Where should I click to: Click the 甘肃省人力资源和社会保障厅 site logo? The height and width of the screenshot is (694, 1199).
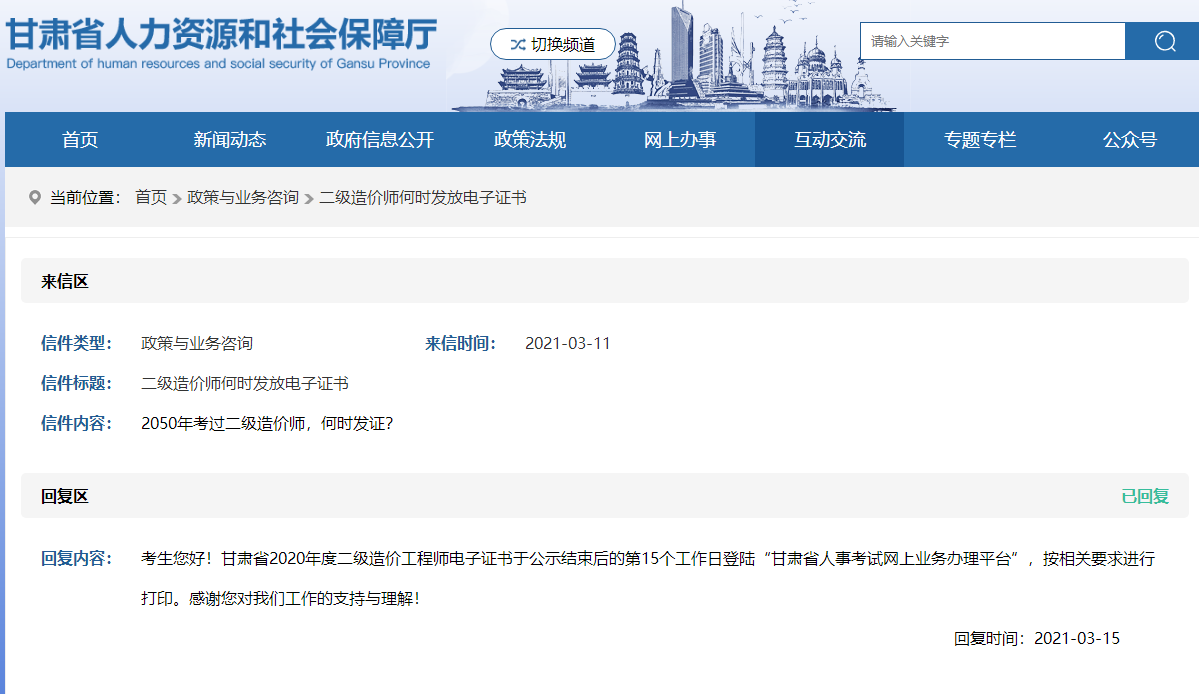(x=220, y=42)
